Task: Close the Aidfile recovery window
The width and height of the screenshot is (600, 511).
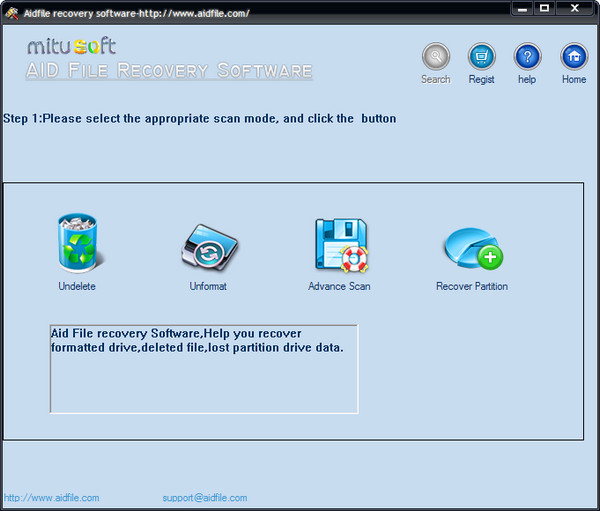Action: (574, 8)
